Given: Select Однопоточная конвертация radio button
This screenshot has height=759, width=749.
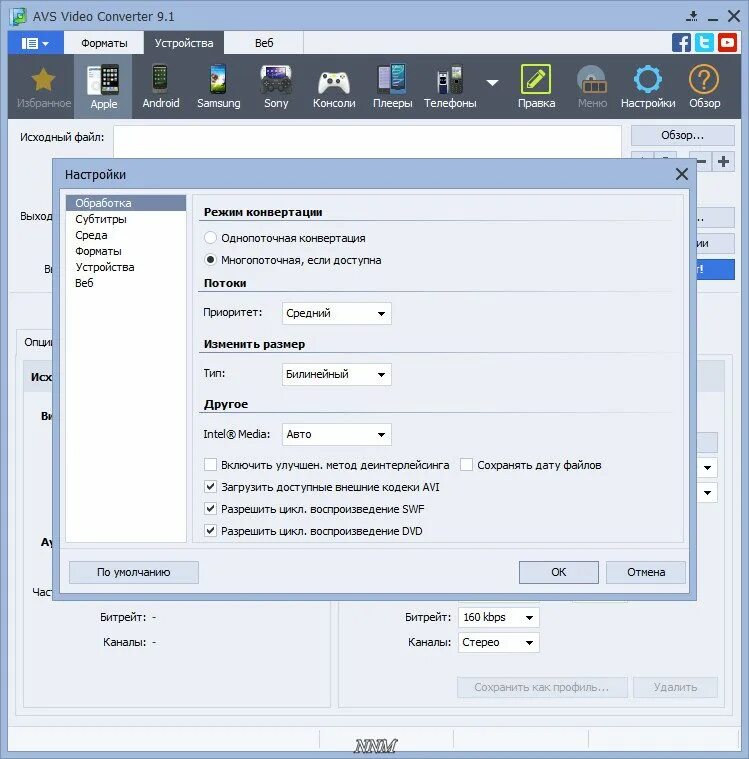Looking at the screenshot, I should coord(210,238).
